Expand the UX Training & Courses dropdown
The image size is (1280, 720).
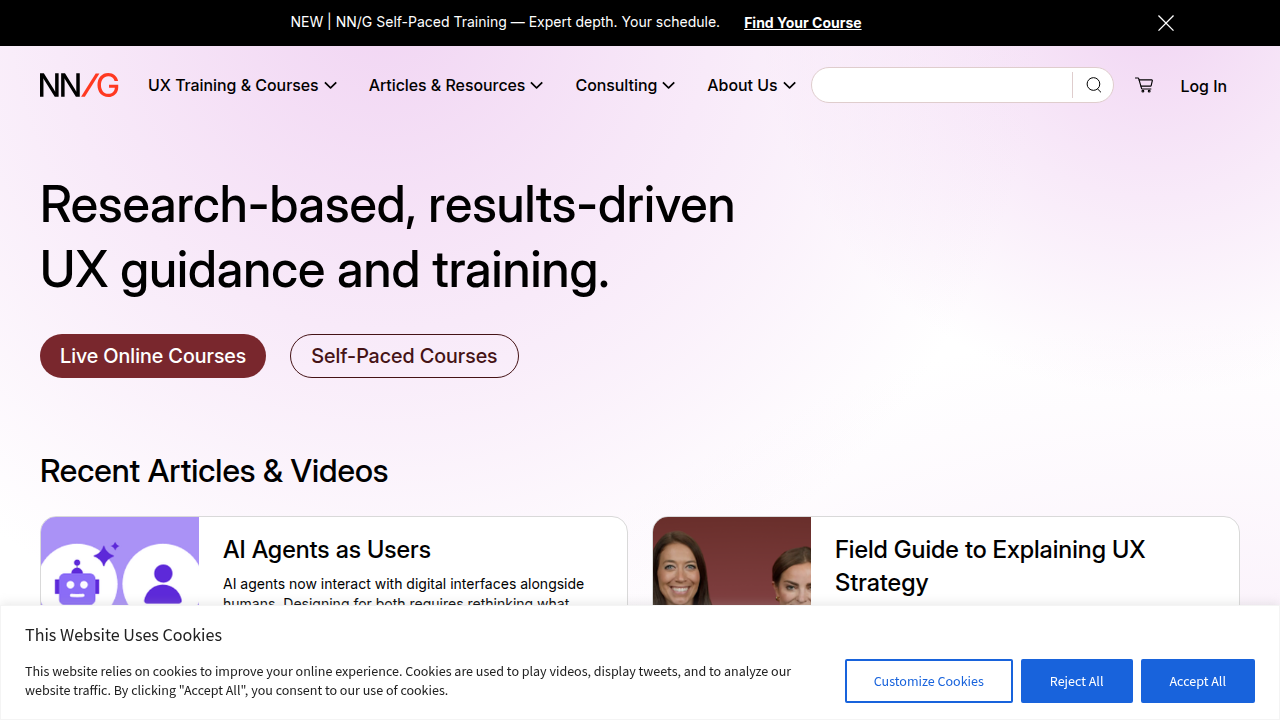[242, 85]
